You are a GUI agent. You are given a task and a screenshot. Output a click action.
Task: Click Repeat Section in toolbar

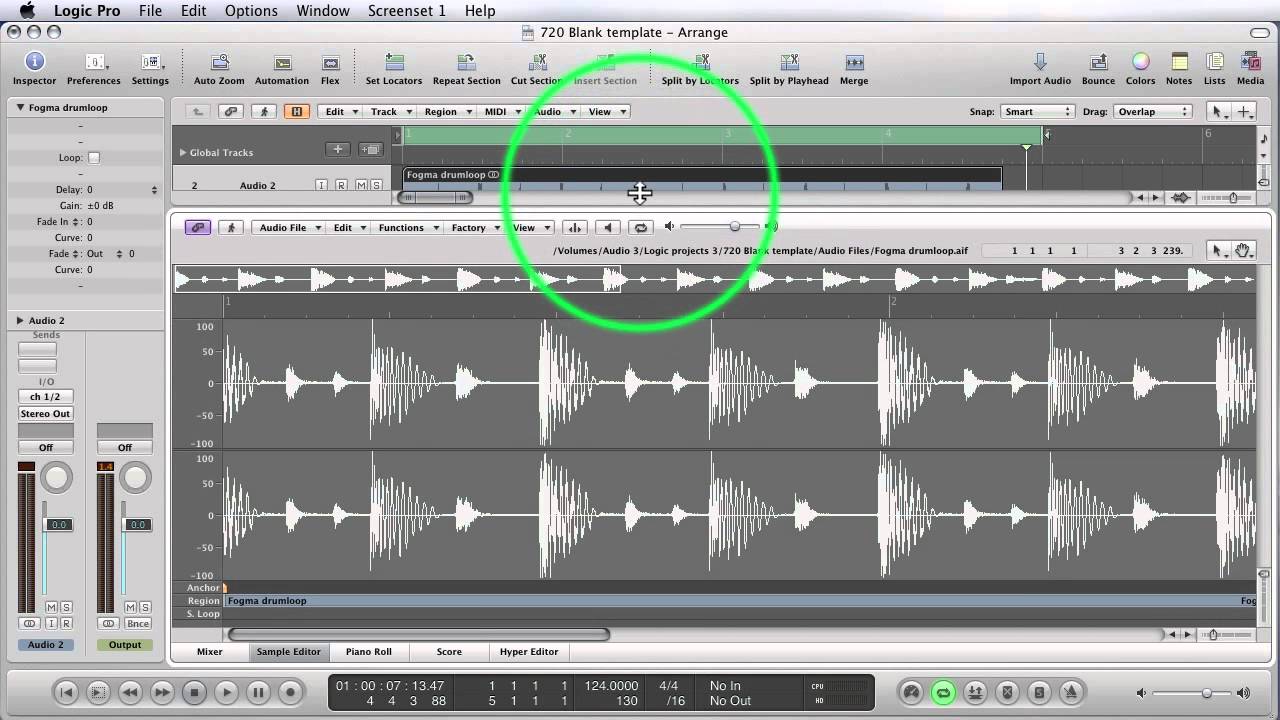466,68
